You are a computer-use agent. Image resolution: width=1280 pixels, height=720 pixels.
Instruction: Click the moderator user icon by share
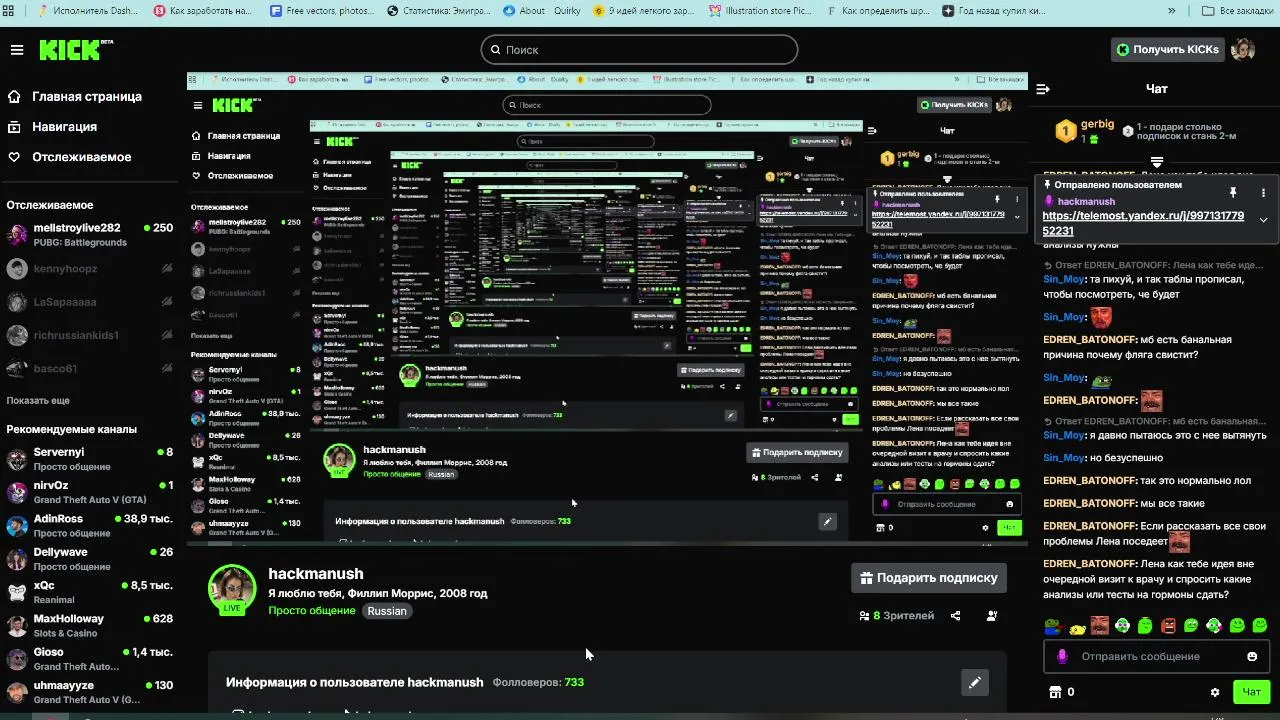(x=992, y=616)
